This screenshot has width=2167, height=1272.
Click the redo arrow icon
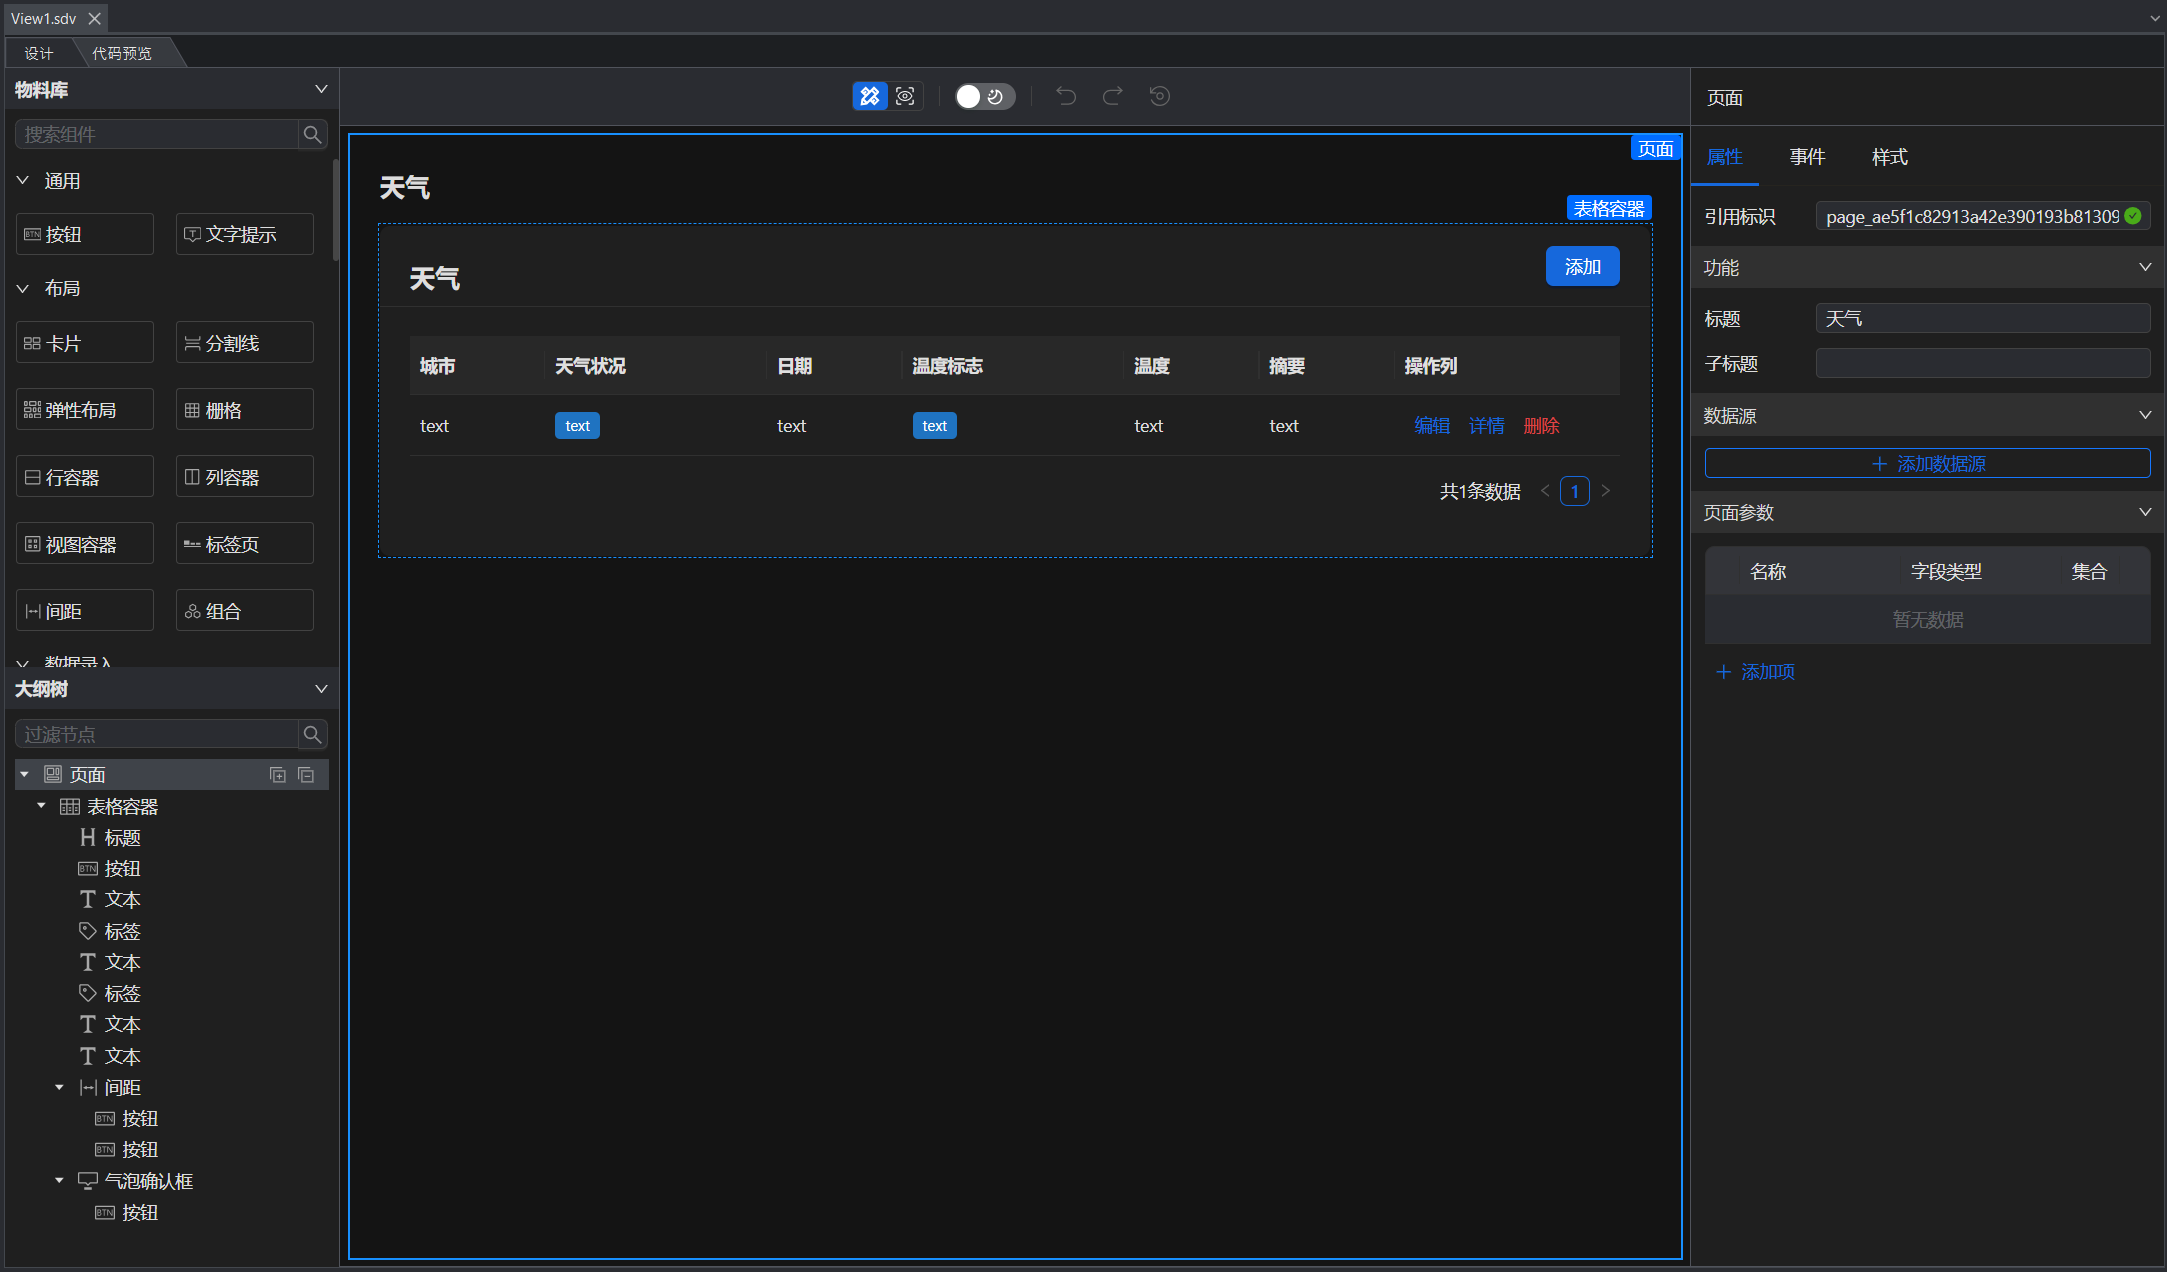[x=1112, y=96]
